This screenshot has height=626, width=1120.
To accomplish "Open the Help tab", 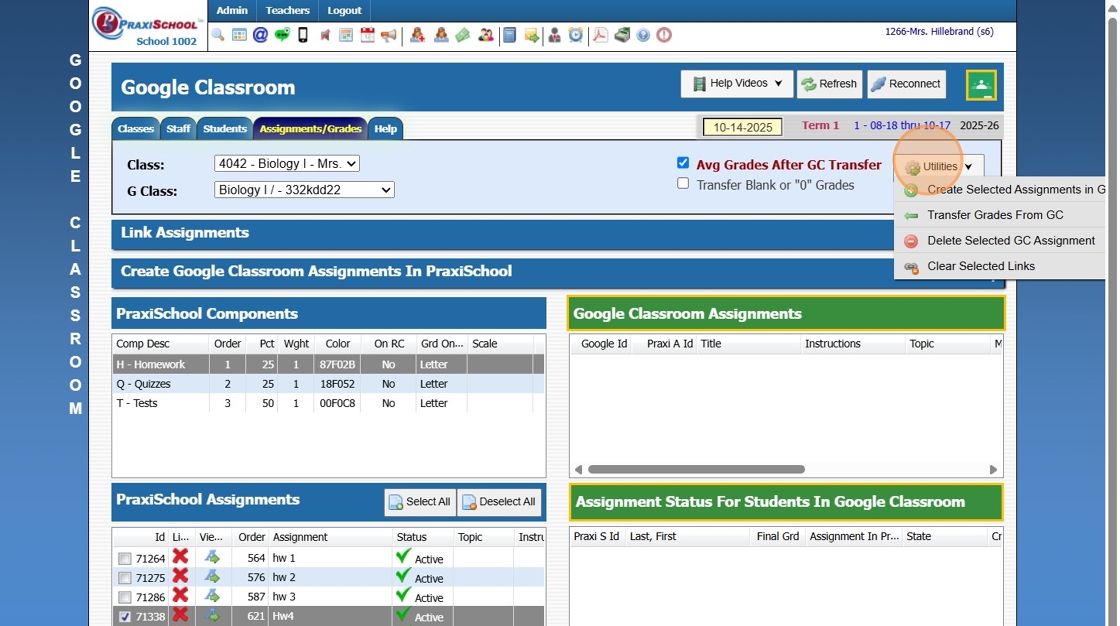I will 385,129.
